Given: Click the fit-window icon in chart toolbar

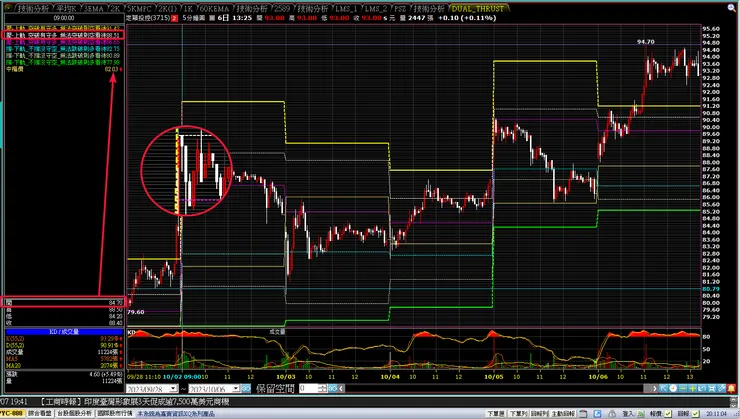Looking at the screenshot, I should (x=712, y=388).
